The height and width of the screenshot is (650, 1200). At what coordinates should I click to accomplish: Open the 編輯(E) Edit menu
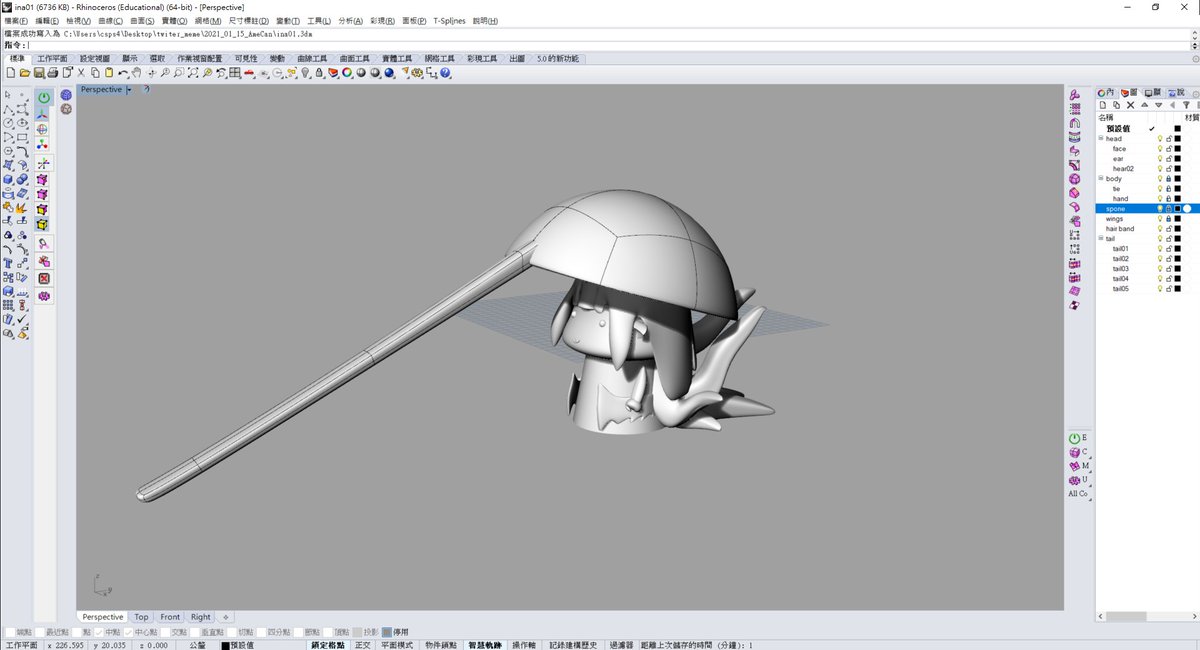(47, 21)
